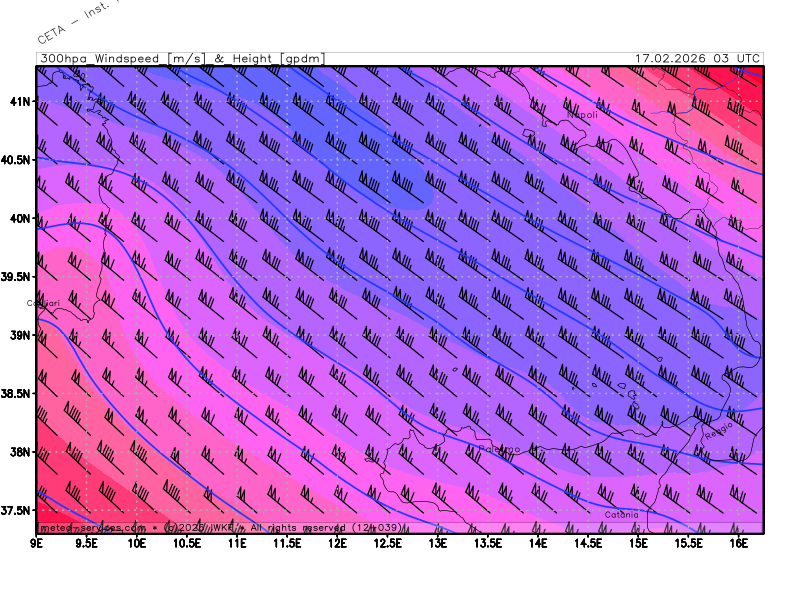Click the 300hpa_Windspeed title text
Screen dimensions: 800x600
pos(102,59)
